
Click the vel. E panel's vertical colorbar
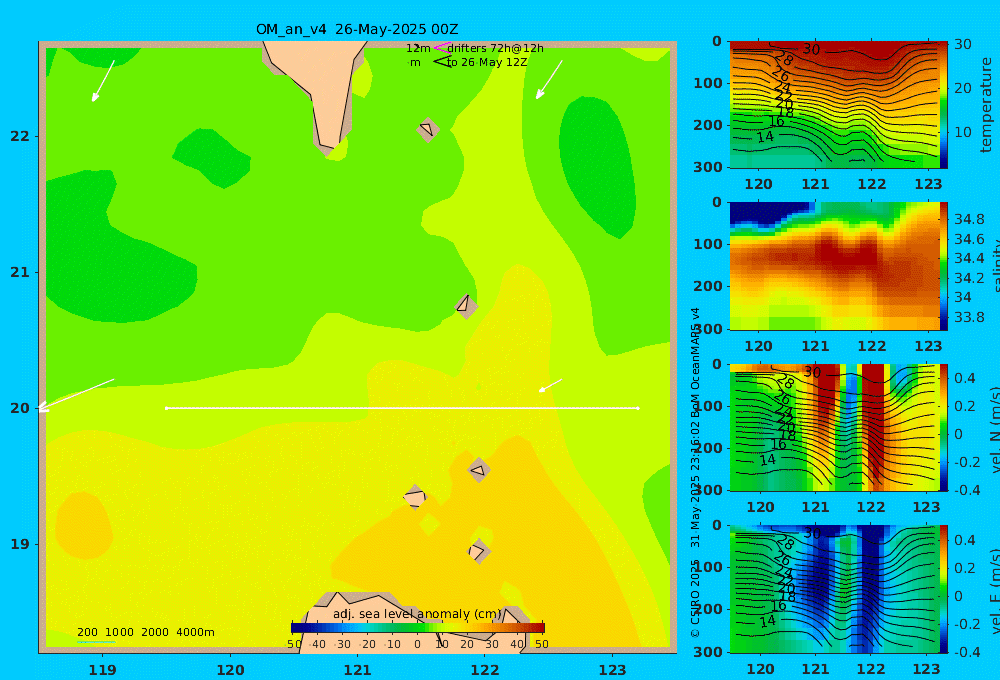click(x=944, y=589)
